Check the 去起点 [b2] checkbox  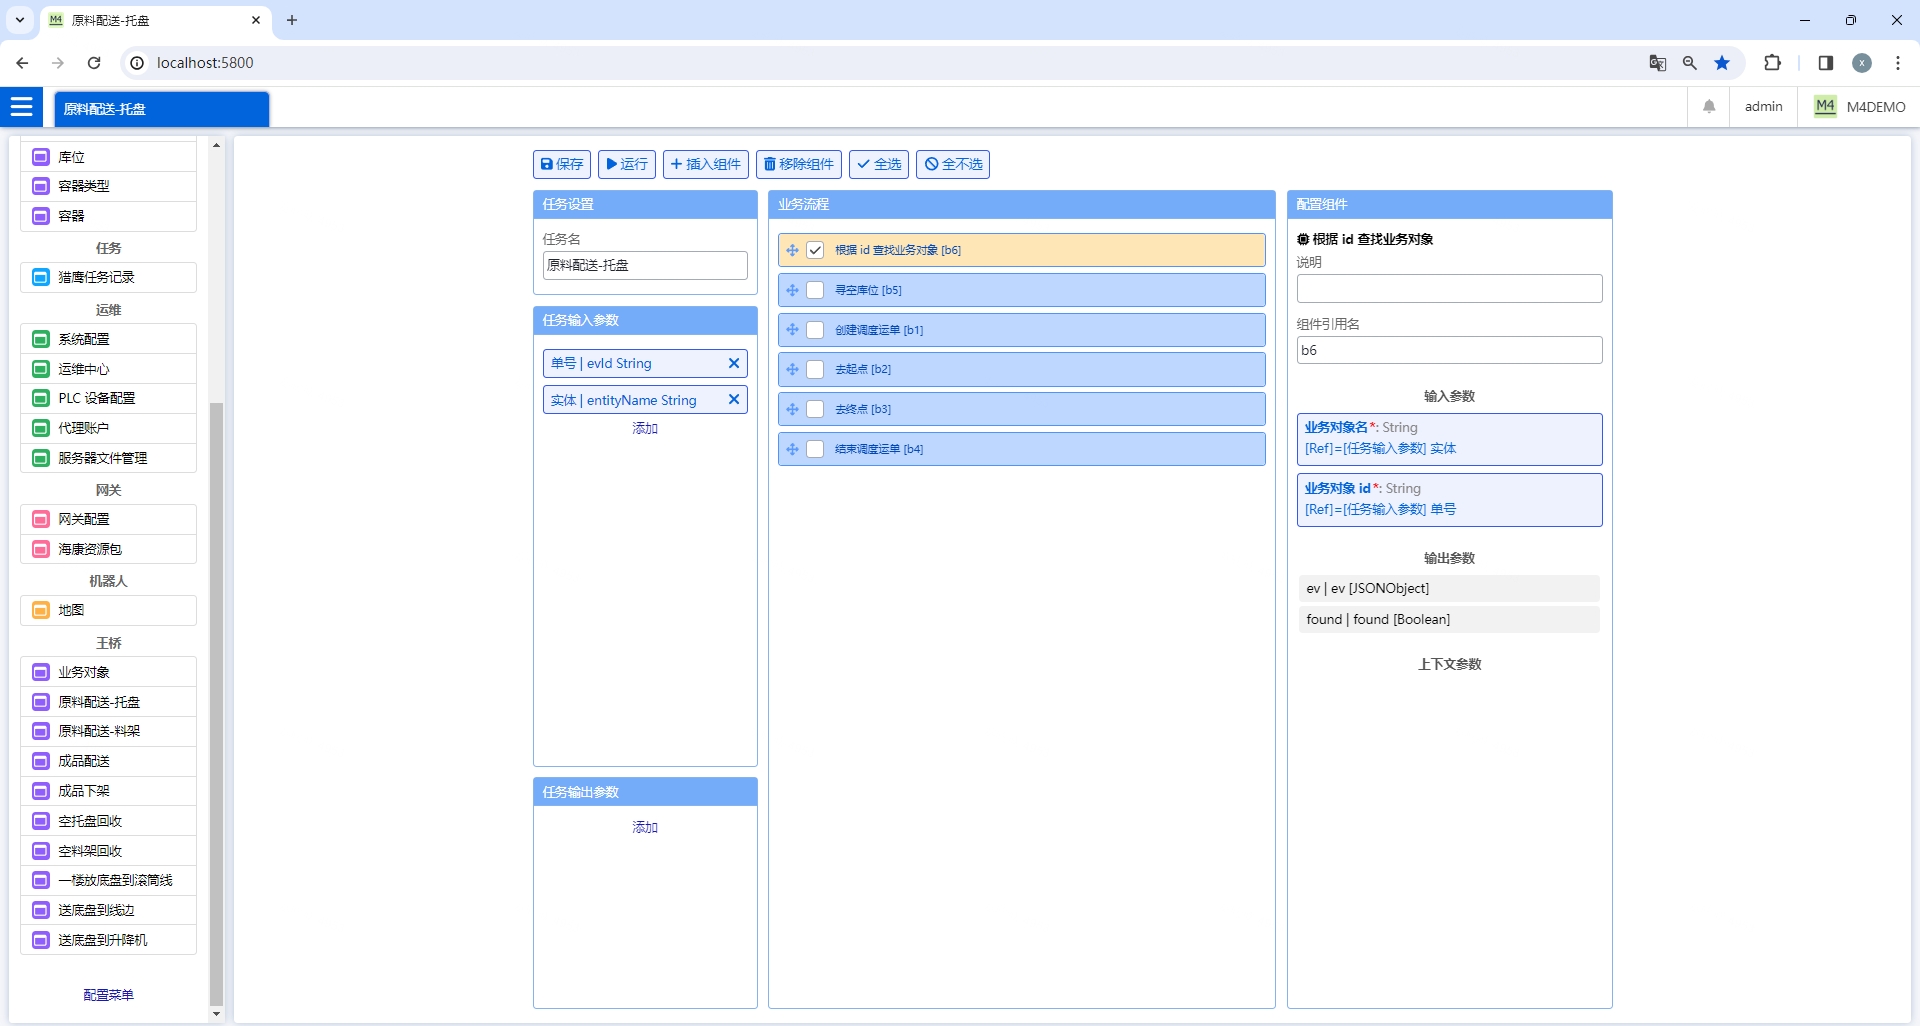(x=815, y=369)
